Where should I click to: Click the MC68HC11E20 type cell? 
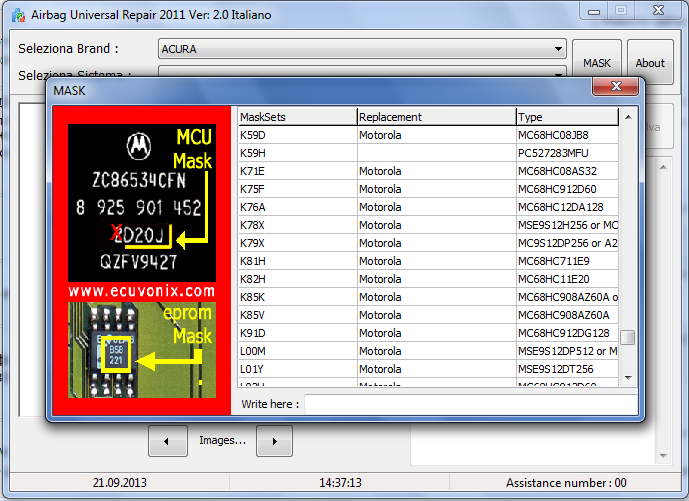tap(567, 279)
